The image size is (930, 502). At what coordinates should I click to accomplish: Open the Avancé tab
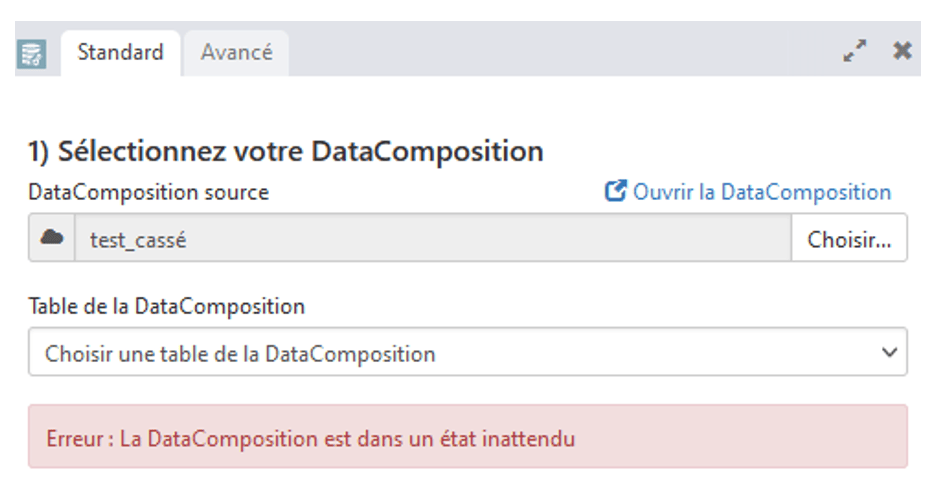[x=237, y=53]
